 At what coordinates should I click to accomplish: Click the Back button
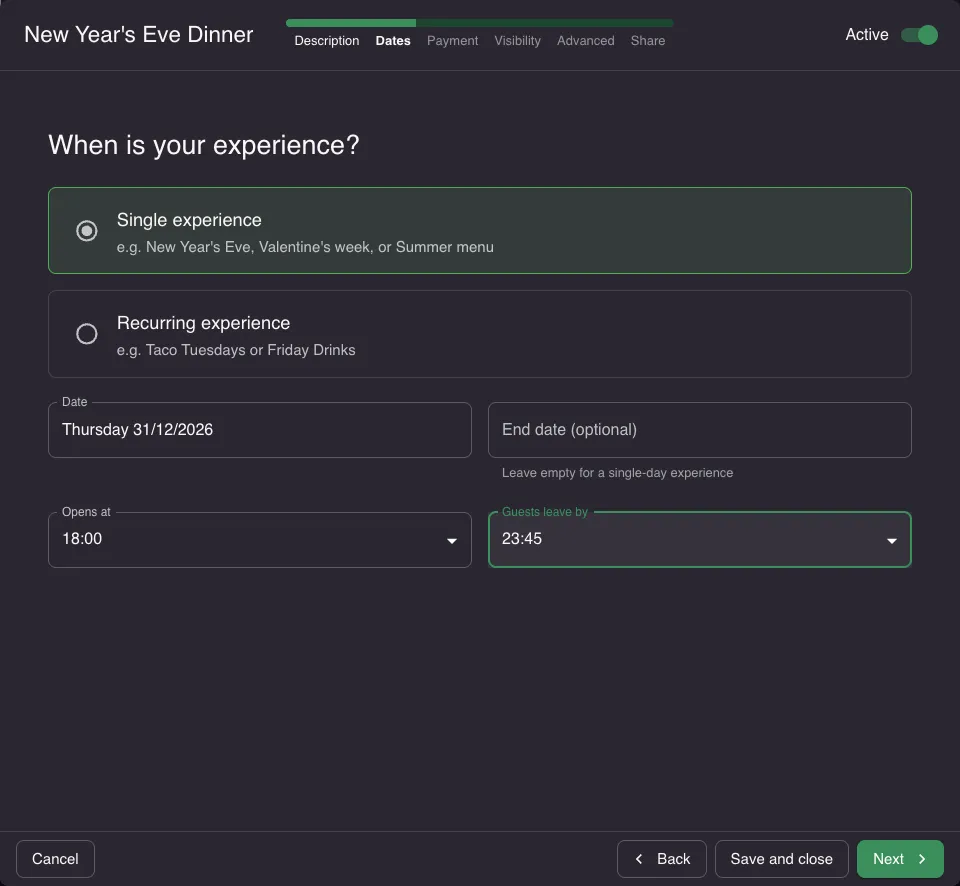tap(661, 859)
